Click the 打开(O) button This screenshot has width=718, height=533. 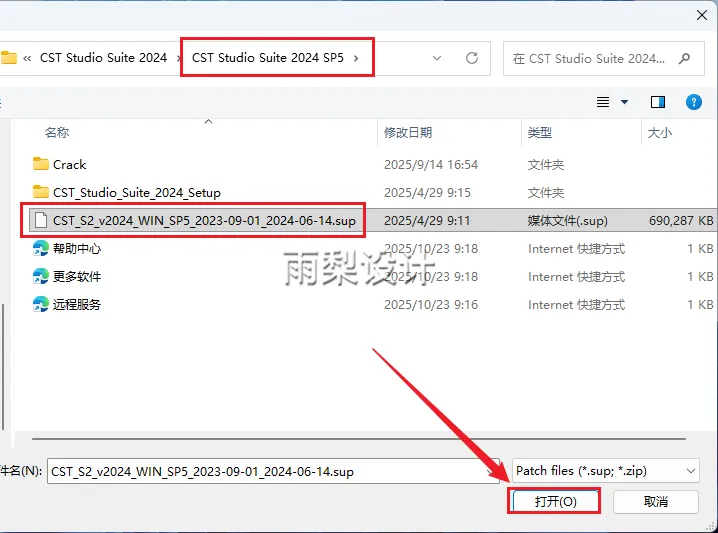coord(555,501)
